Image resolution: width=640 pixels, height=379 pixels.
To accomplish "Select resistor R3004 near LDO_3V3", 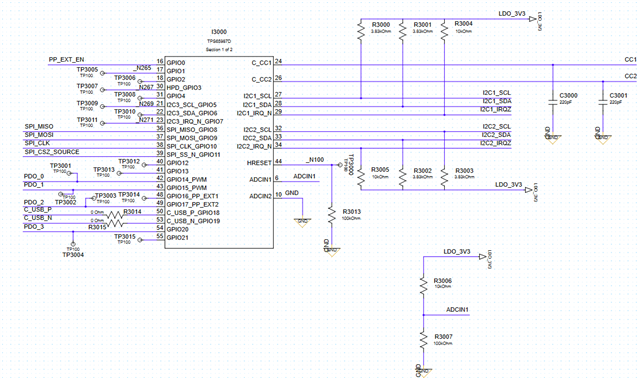I will tap(444, 31).
